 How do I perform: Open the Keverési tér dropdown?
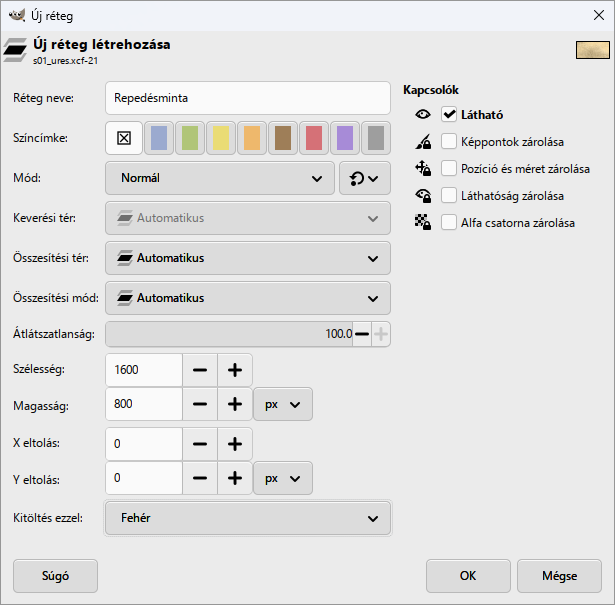(x=248, y=218)
